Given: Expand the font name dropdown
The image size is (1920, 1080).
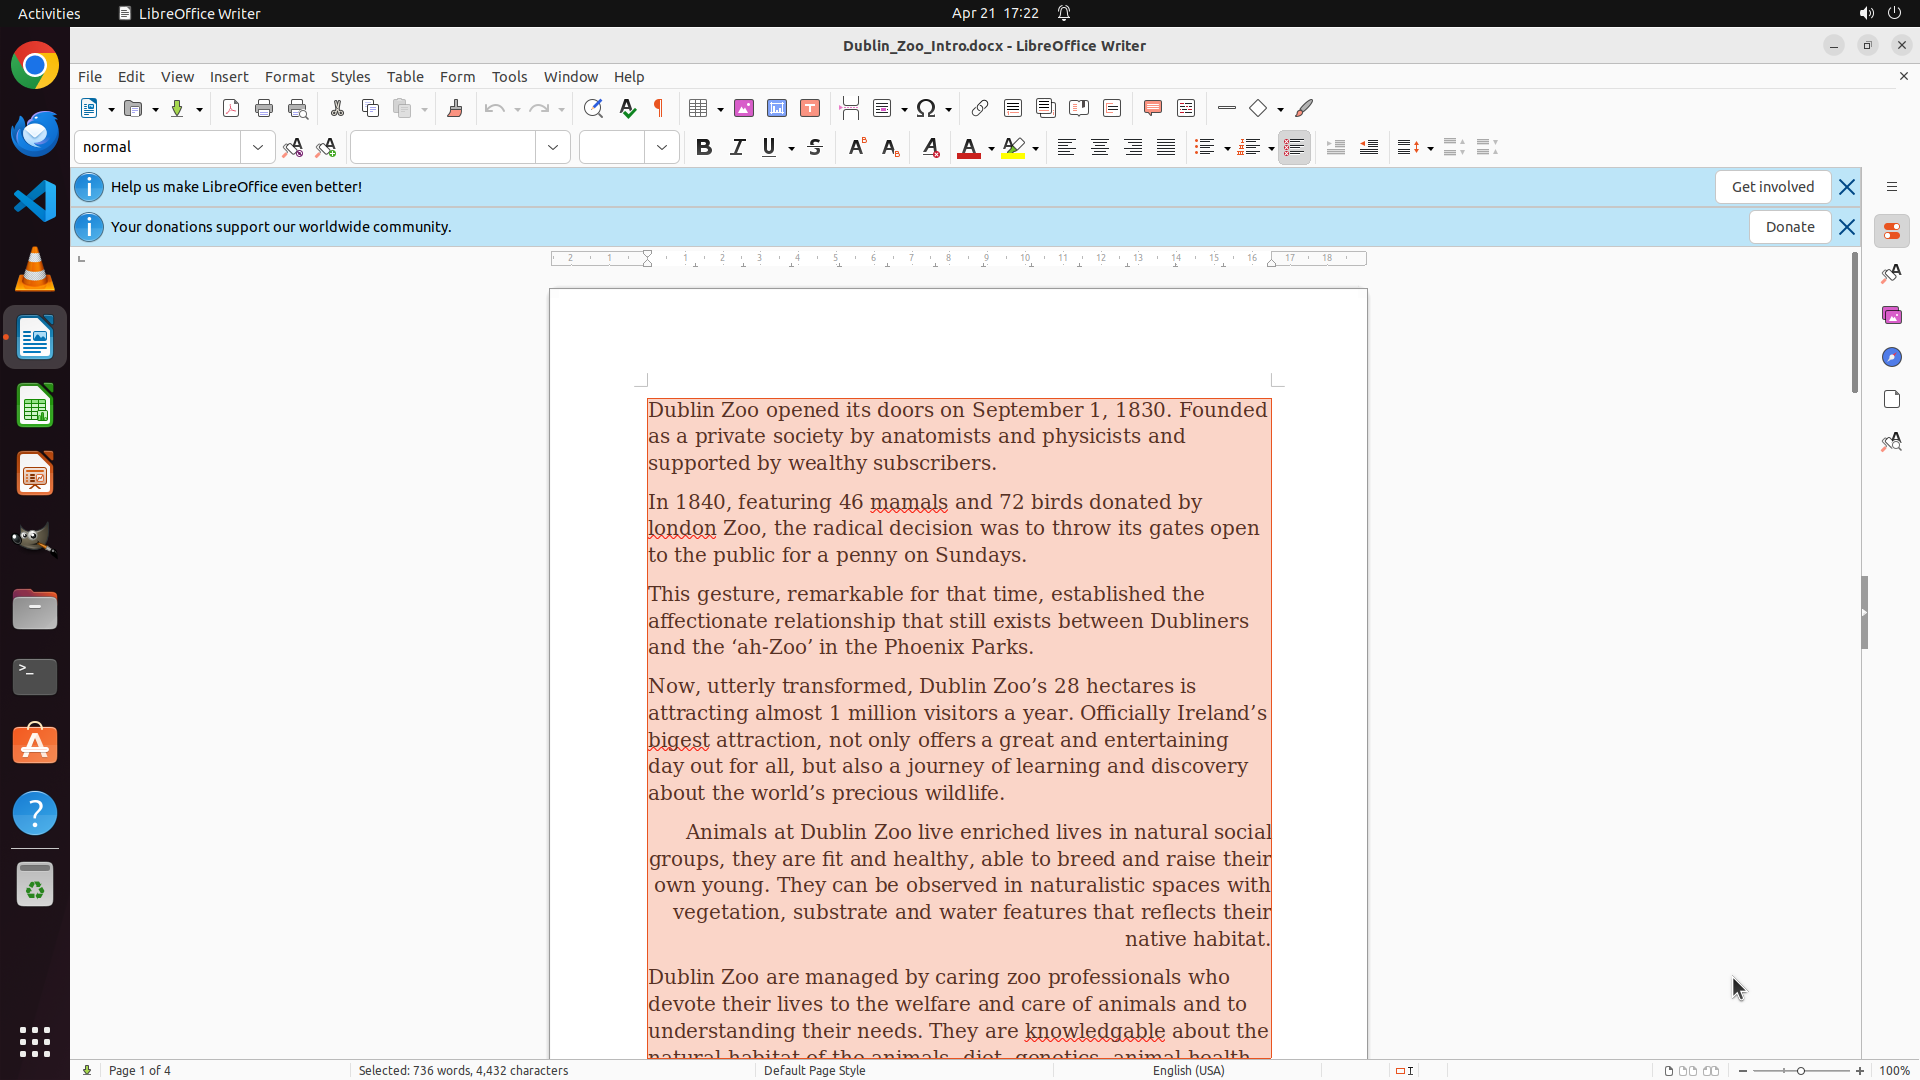Looking at the screenshot, I should point(553,147).
